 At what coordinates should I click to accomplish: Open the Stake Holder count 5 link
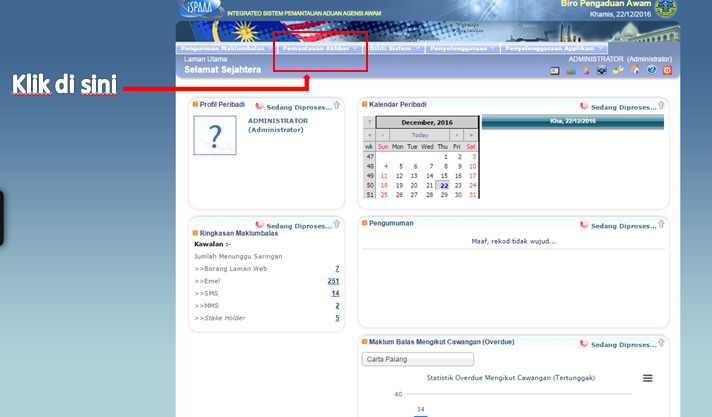pyautogui.click(x=337, y=318)
